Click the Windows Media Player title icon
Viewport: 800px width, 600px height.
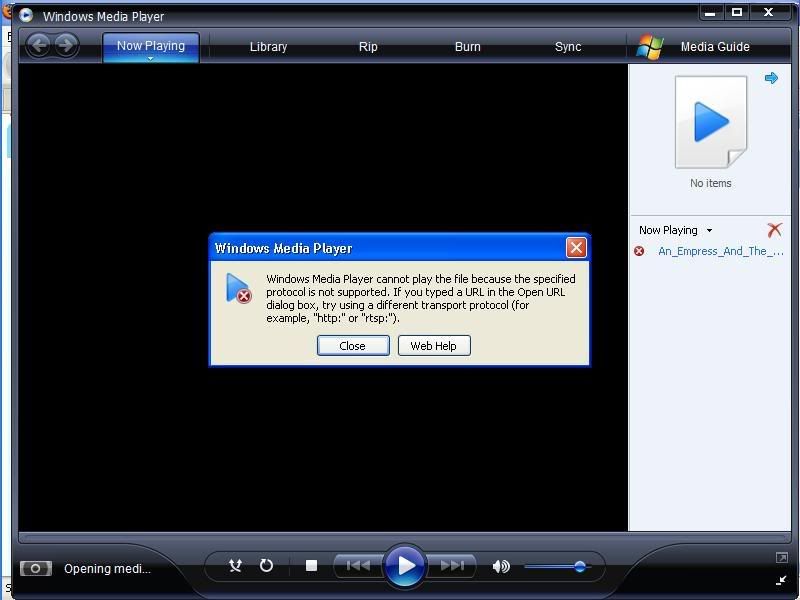pyautogui.click(x=26, y=16)
